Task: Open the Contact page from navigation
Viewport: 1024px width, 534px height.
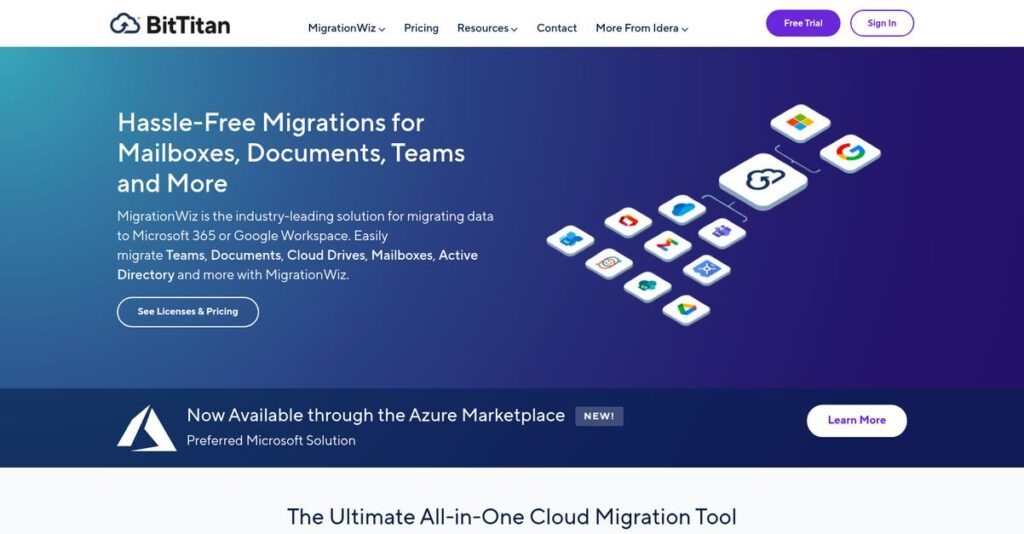Action: pos(556,28)
